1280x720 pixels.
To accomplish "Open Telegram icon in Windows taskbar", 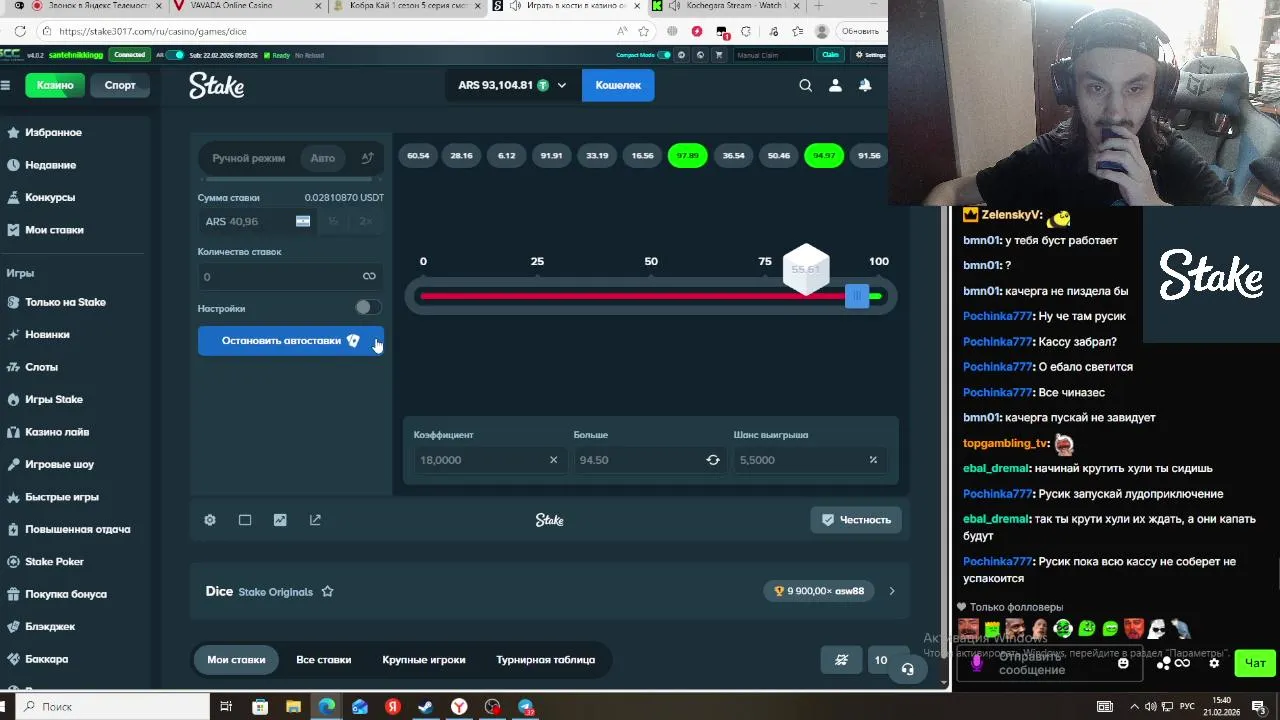I will coord(525,706).
